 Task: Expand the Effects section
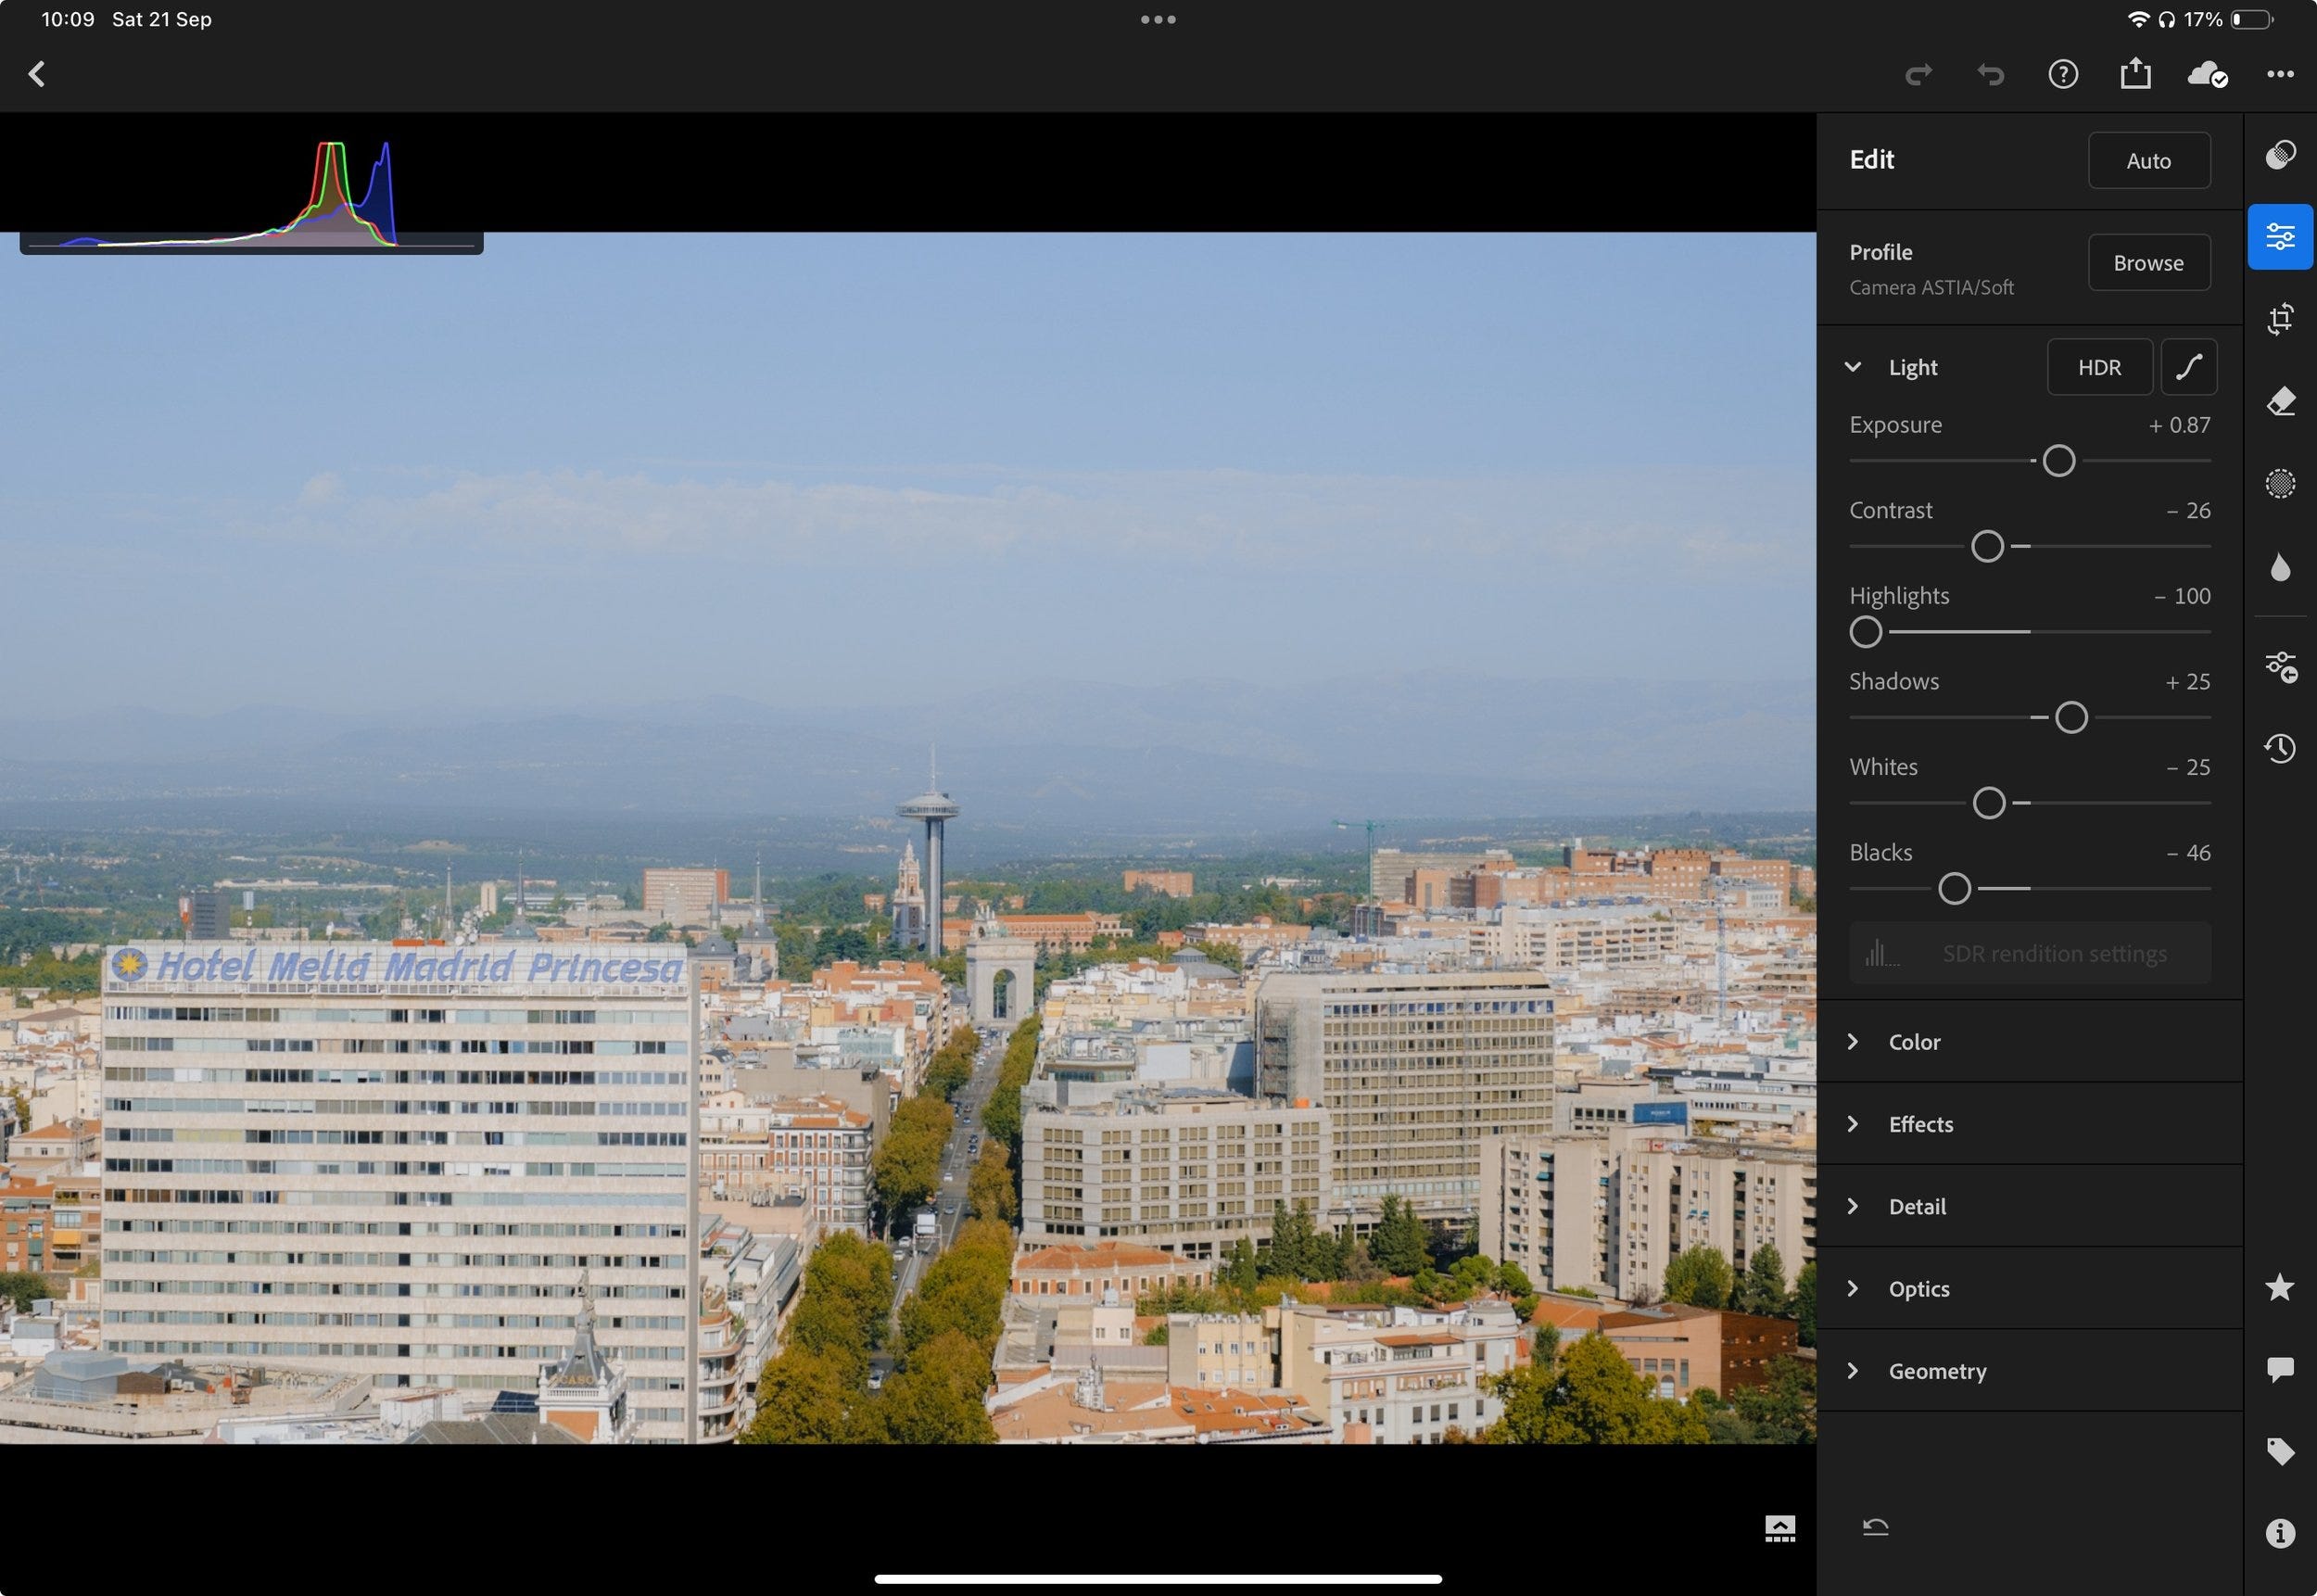click(1919, 1124)
